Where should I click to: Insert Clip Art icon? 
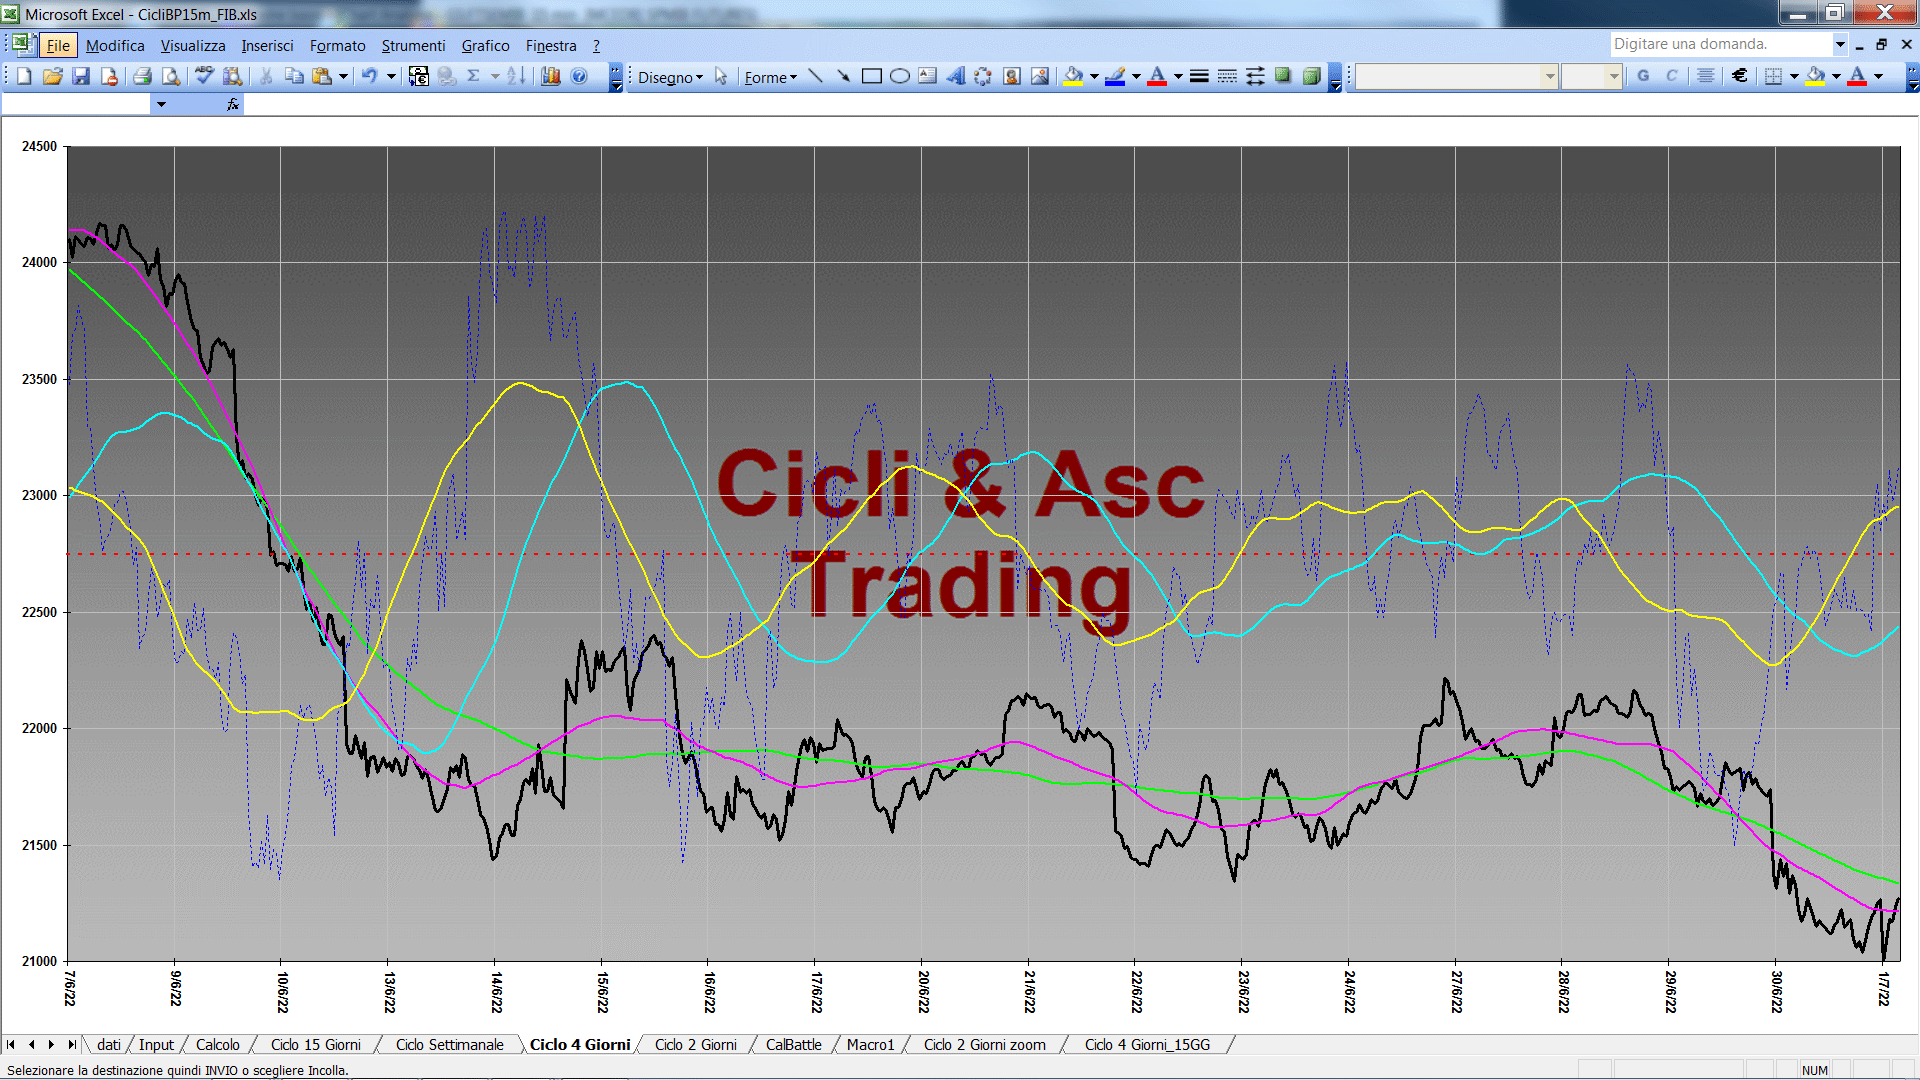(1012, 76)
